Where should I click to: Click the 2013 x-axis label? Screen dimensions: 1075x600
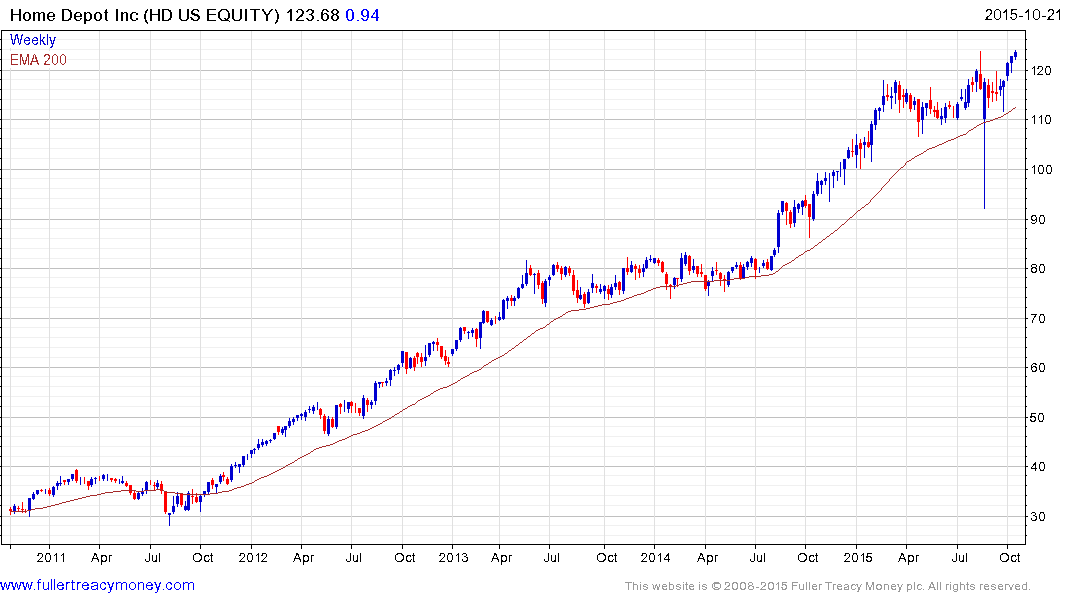(x=453, y=557)
